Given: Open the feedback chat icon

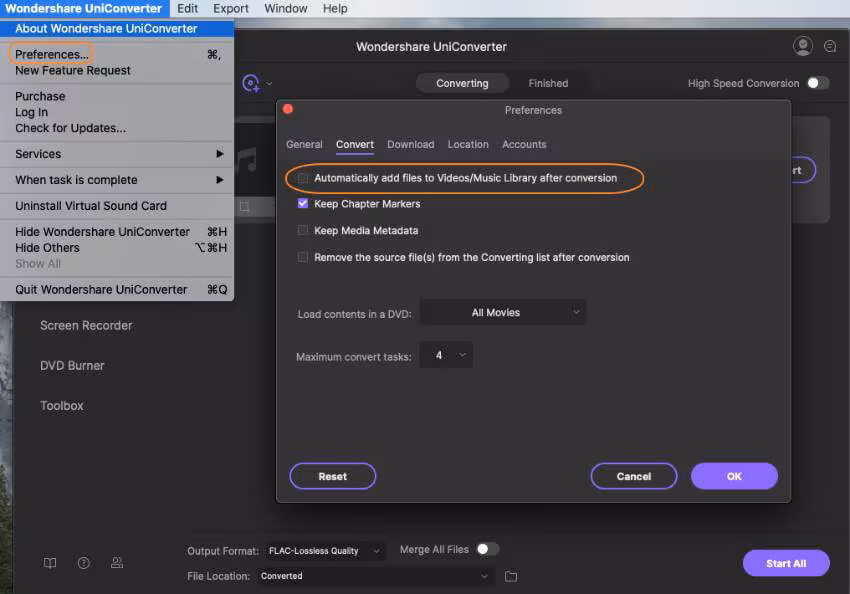Looking at the screenshot, I should pyautogui.click(x=829, y=47).
